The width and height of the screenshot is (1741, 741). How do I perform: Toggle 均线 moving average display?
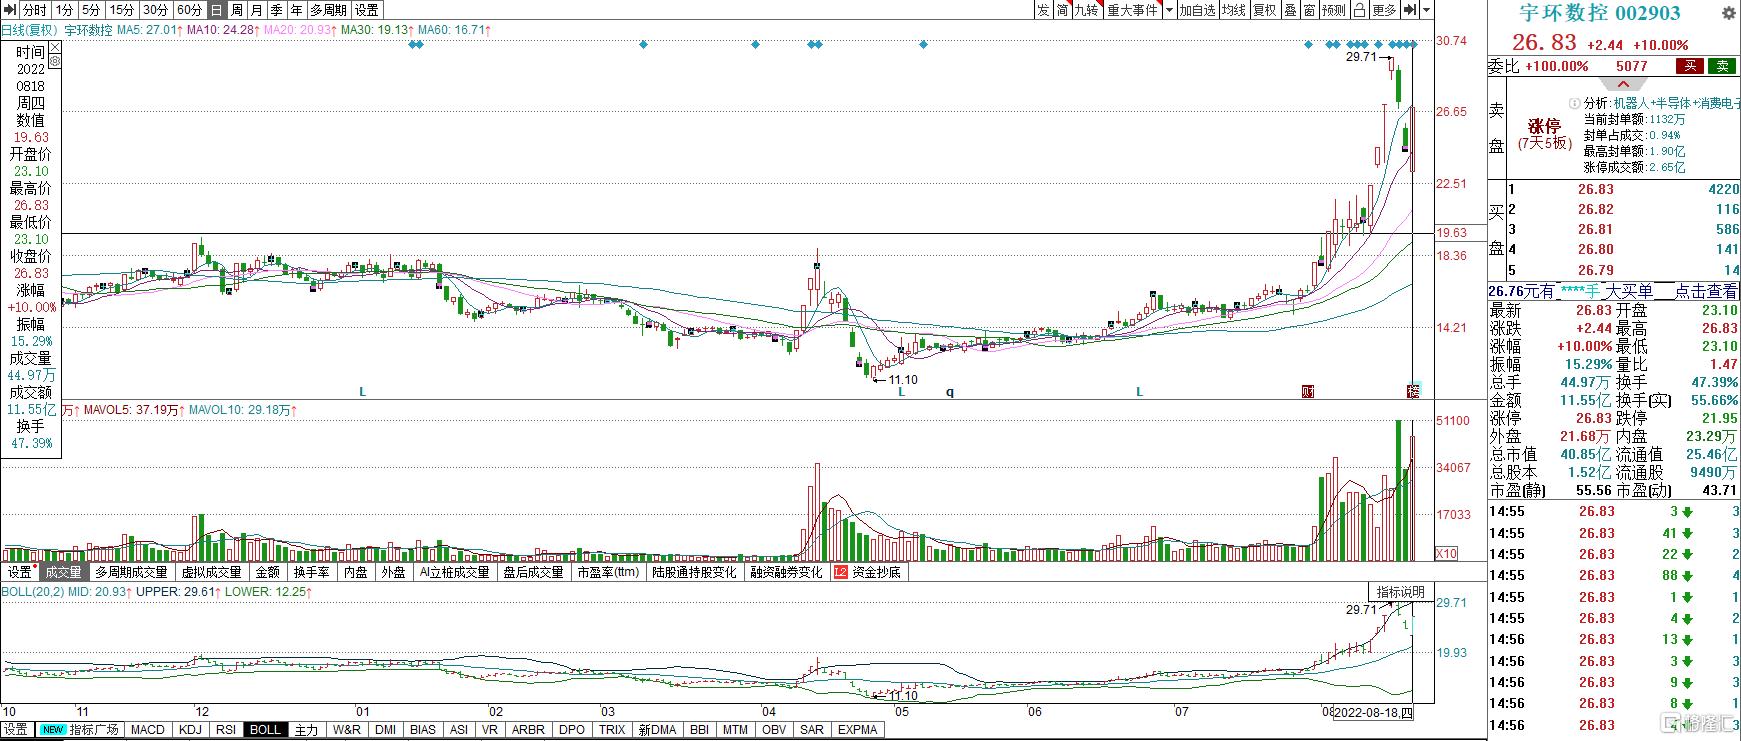coord(1234,10)
